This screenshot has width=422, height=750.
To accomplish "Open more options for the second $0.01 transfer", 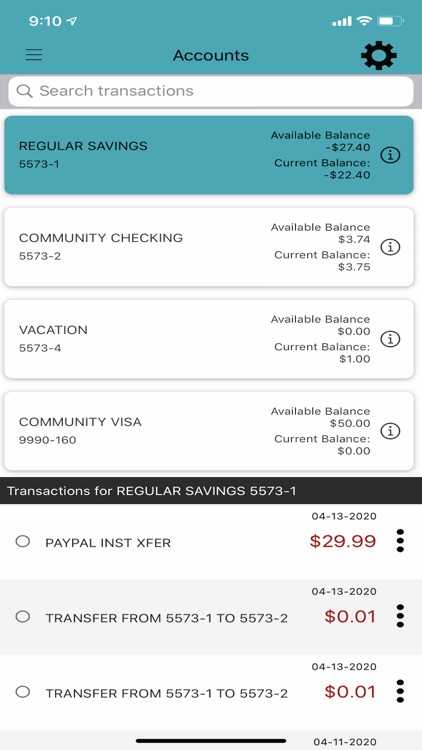I will [x=400, y=691].
